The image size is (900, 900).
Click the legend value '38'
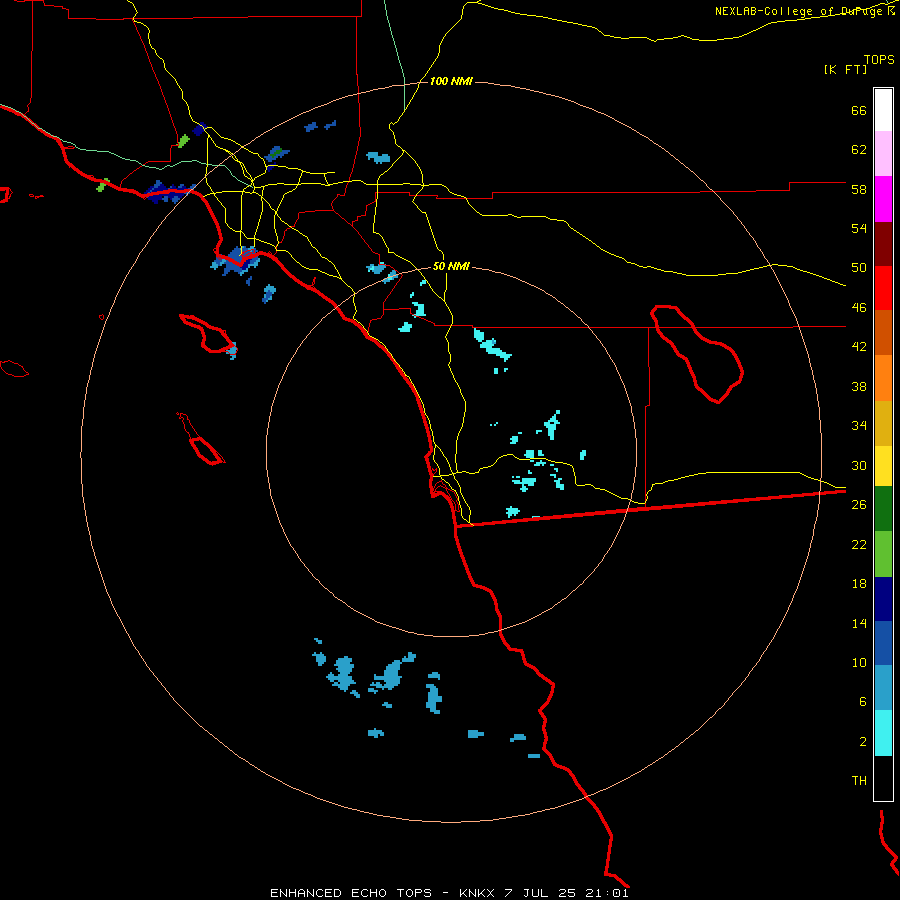pos(859,386)
